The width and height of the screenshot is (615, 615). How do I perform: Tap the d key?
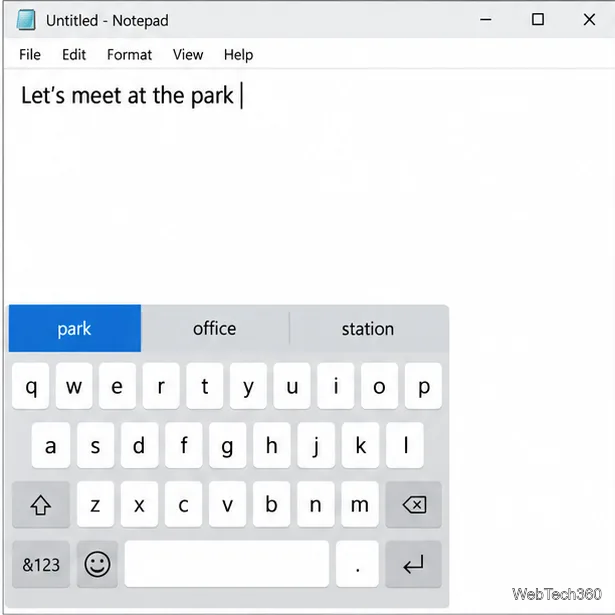click(140, 446)
